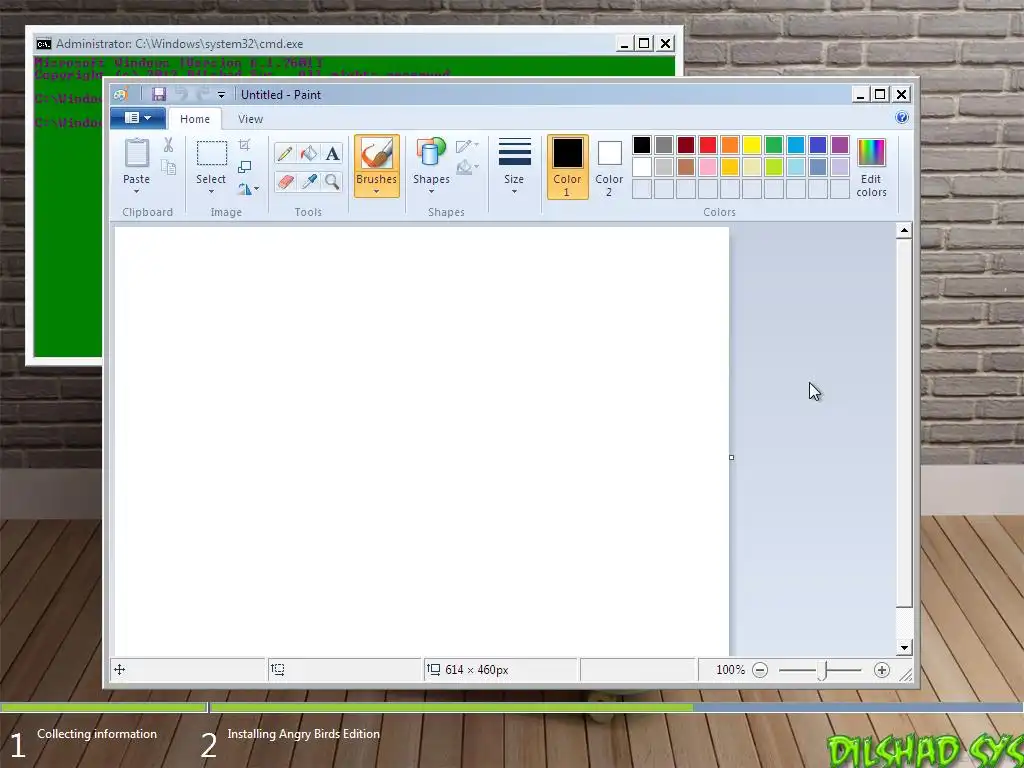
Task: Click the vertical scrollbar down arrow
Action: point(904,648)
